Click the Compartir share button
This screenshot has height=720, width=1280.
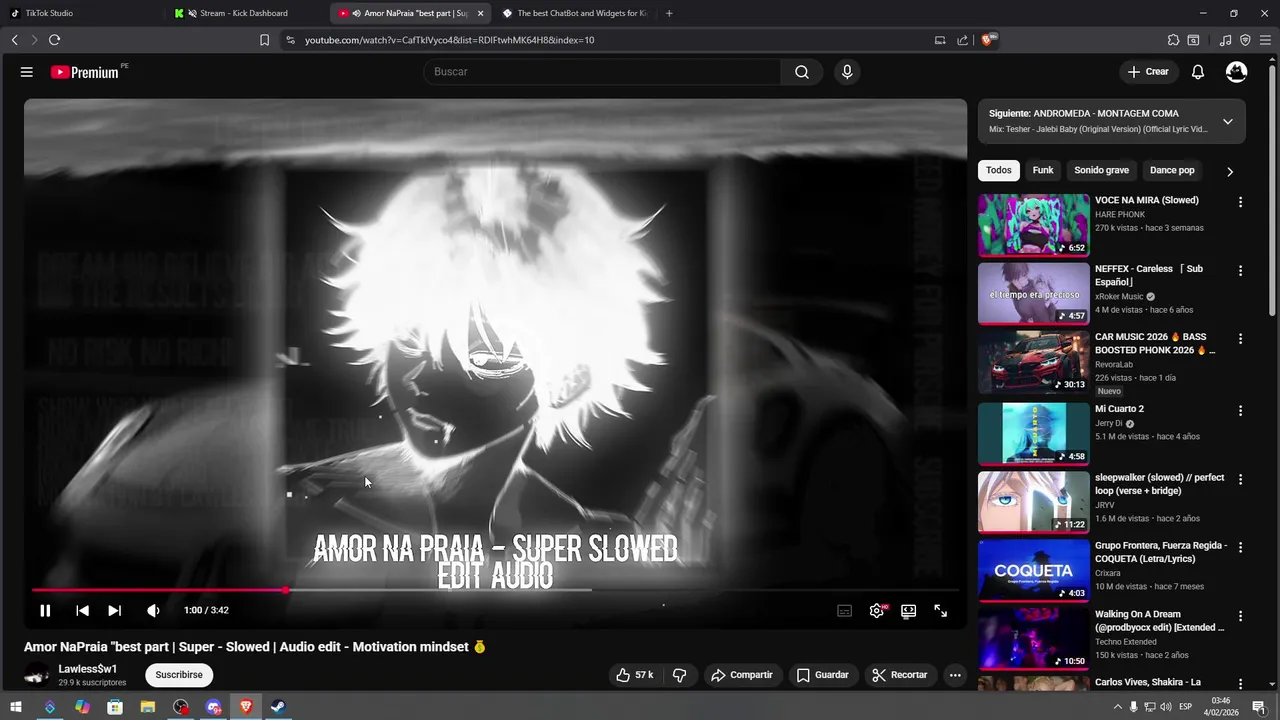[x=741, y=675]
